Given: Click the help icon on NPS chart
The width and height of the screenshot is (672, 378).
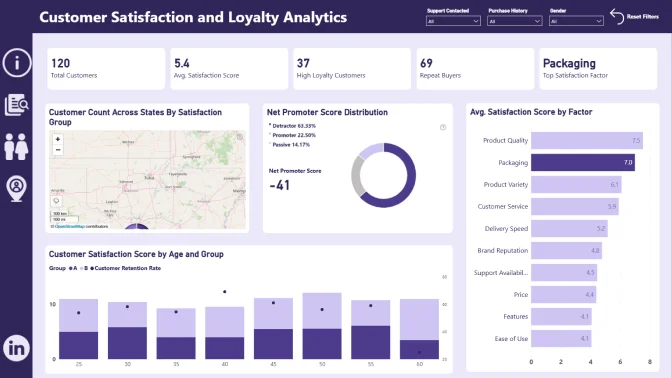Looking at the screenshot, I should [x=443, y=127].
